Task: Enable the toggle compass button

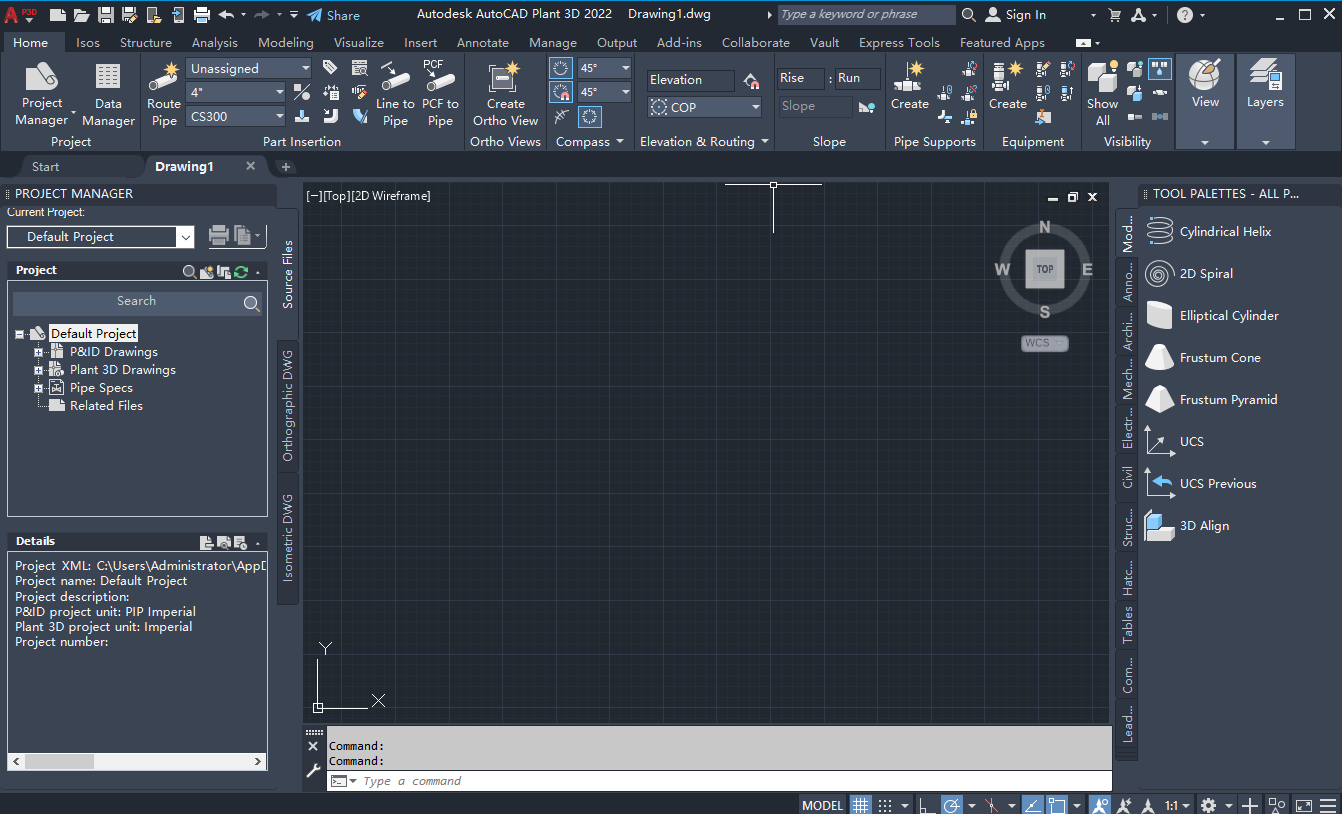Action: pos(588,116)
